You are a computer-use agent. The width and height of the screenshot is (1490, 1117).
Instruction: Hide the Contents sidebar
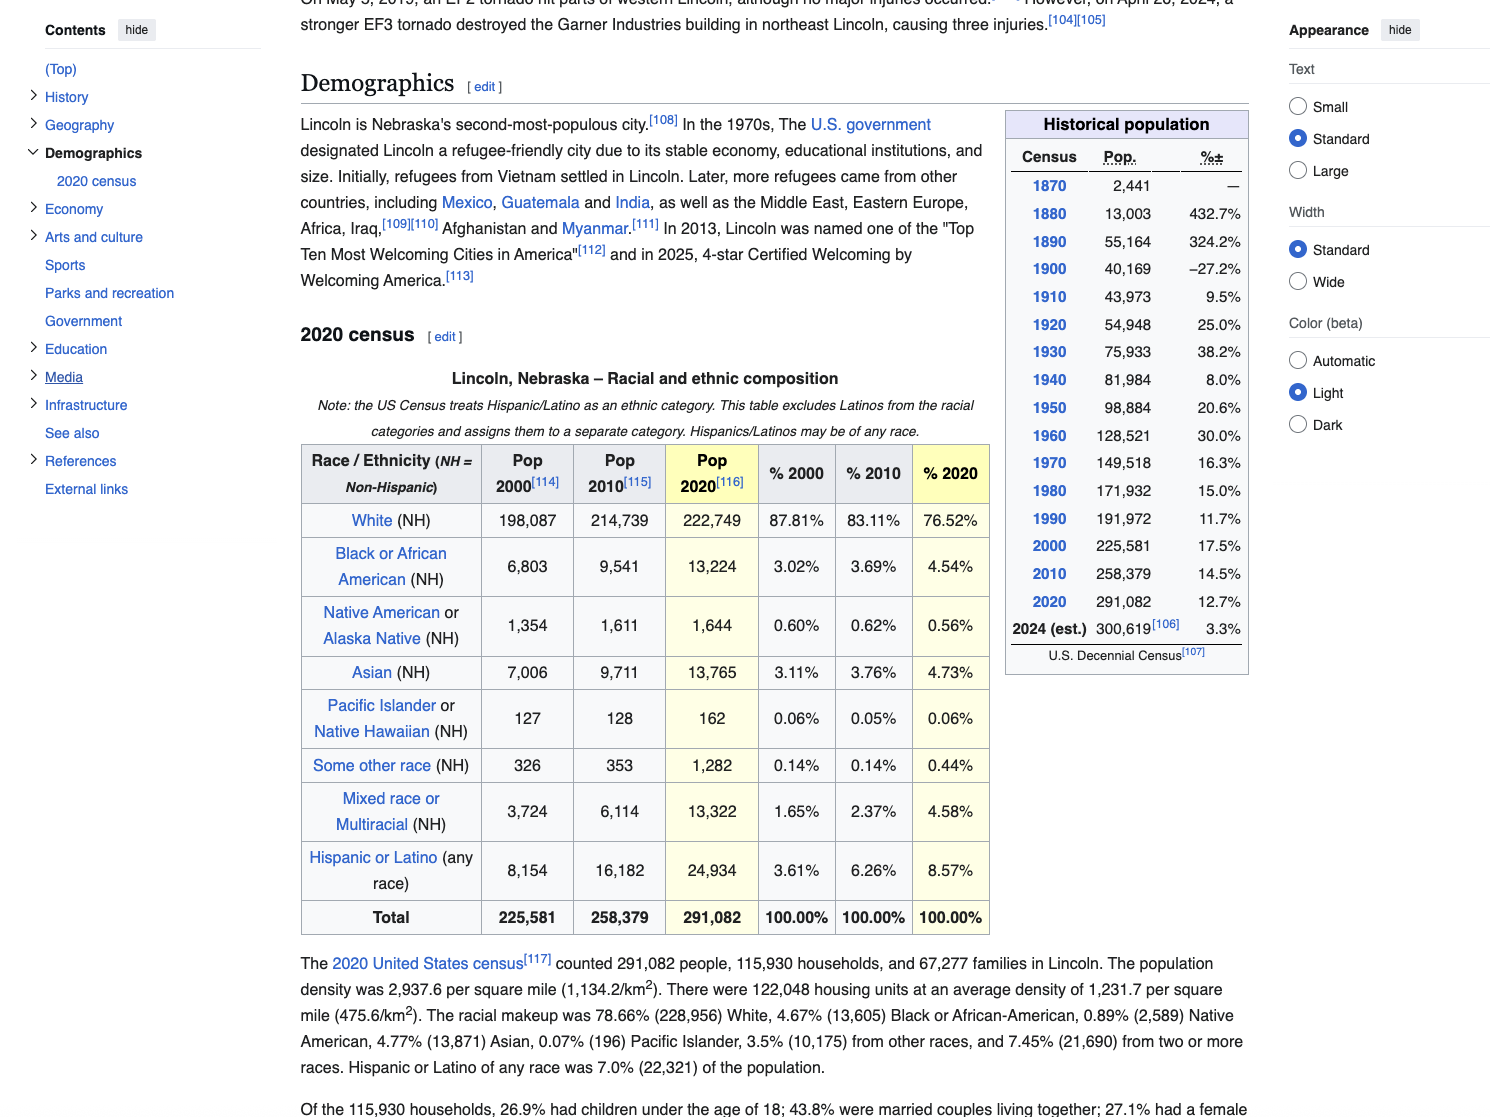point(137,30)
